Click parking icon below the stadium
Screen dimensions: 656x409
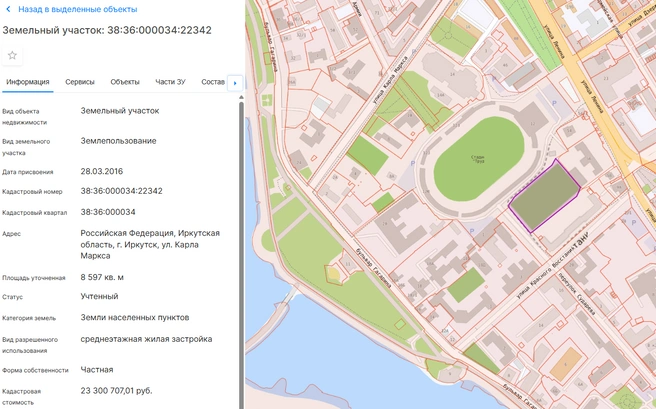pos(472,231)
